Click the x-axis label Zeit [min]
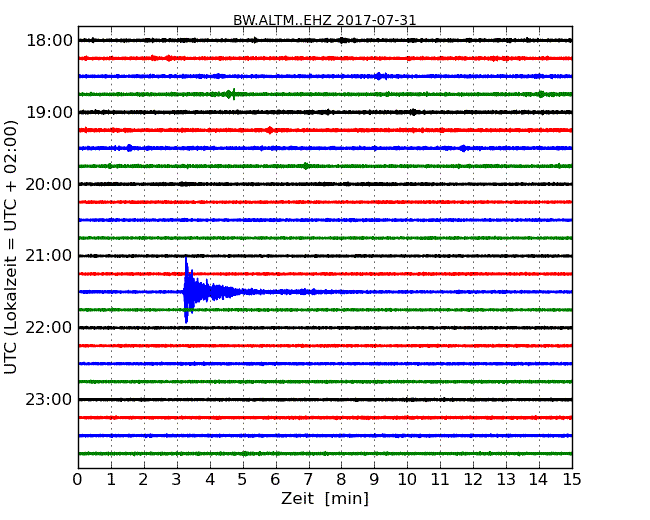Screen dimensions: 650x520 325,498
